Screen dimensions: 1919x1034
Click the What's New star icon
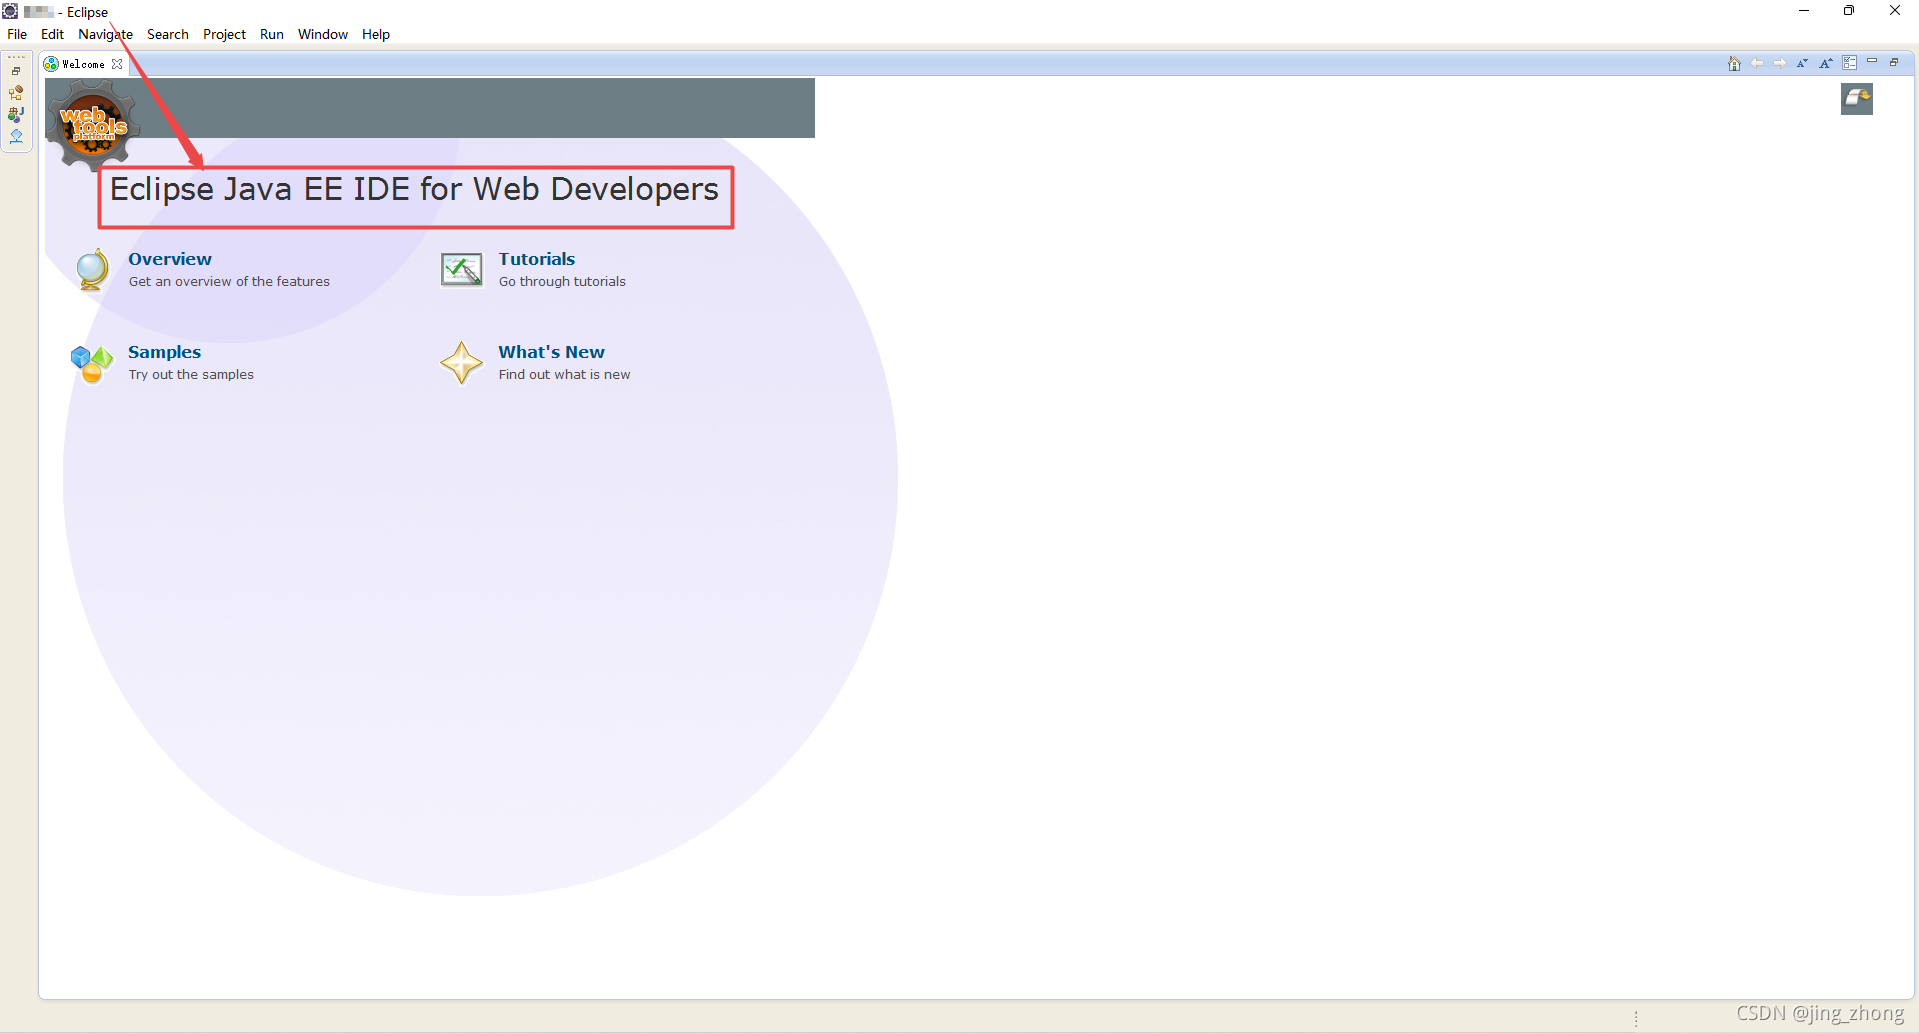pyautogui.click(x=461, y=363)
